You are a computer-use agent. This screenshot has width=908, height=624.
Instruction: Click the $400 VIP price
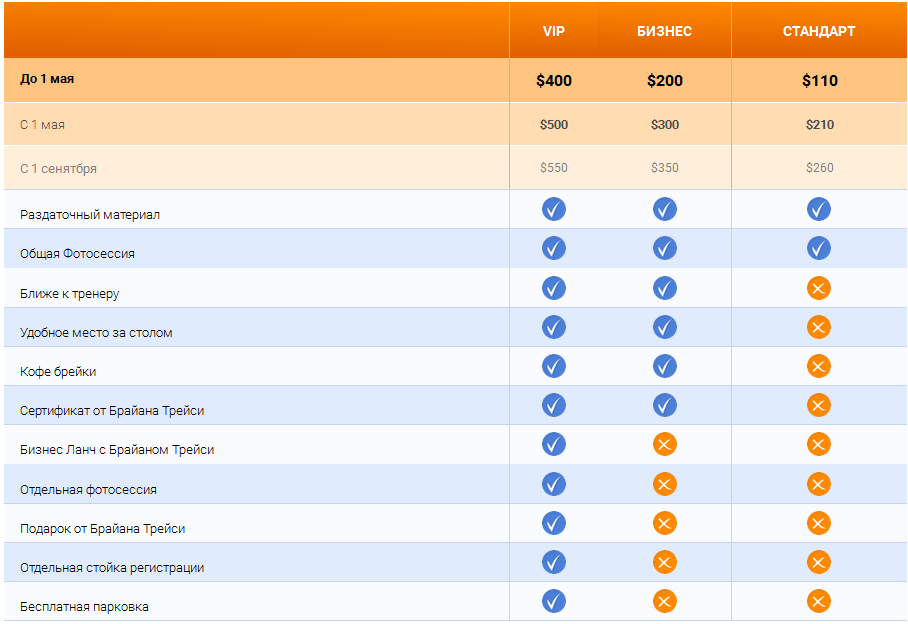point(553,81)
